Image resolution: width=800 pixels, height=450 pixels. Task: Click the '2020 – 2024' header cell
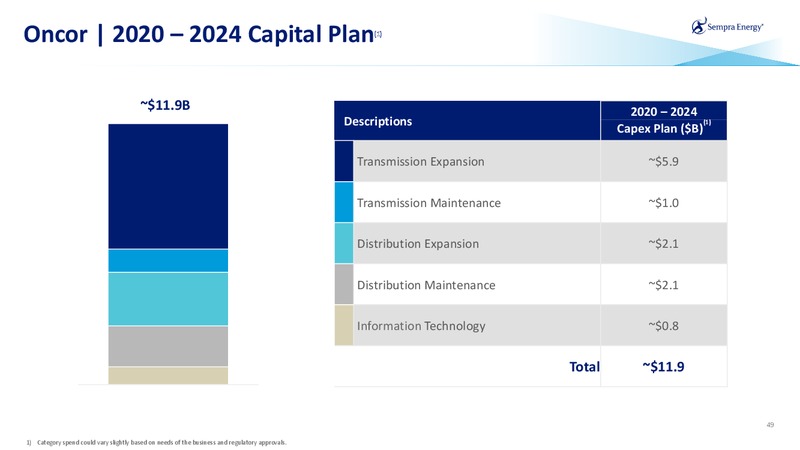pyautogui.click(x=663, y=111)
